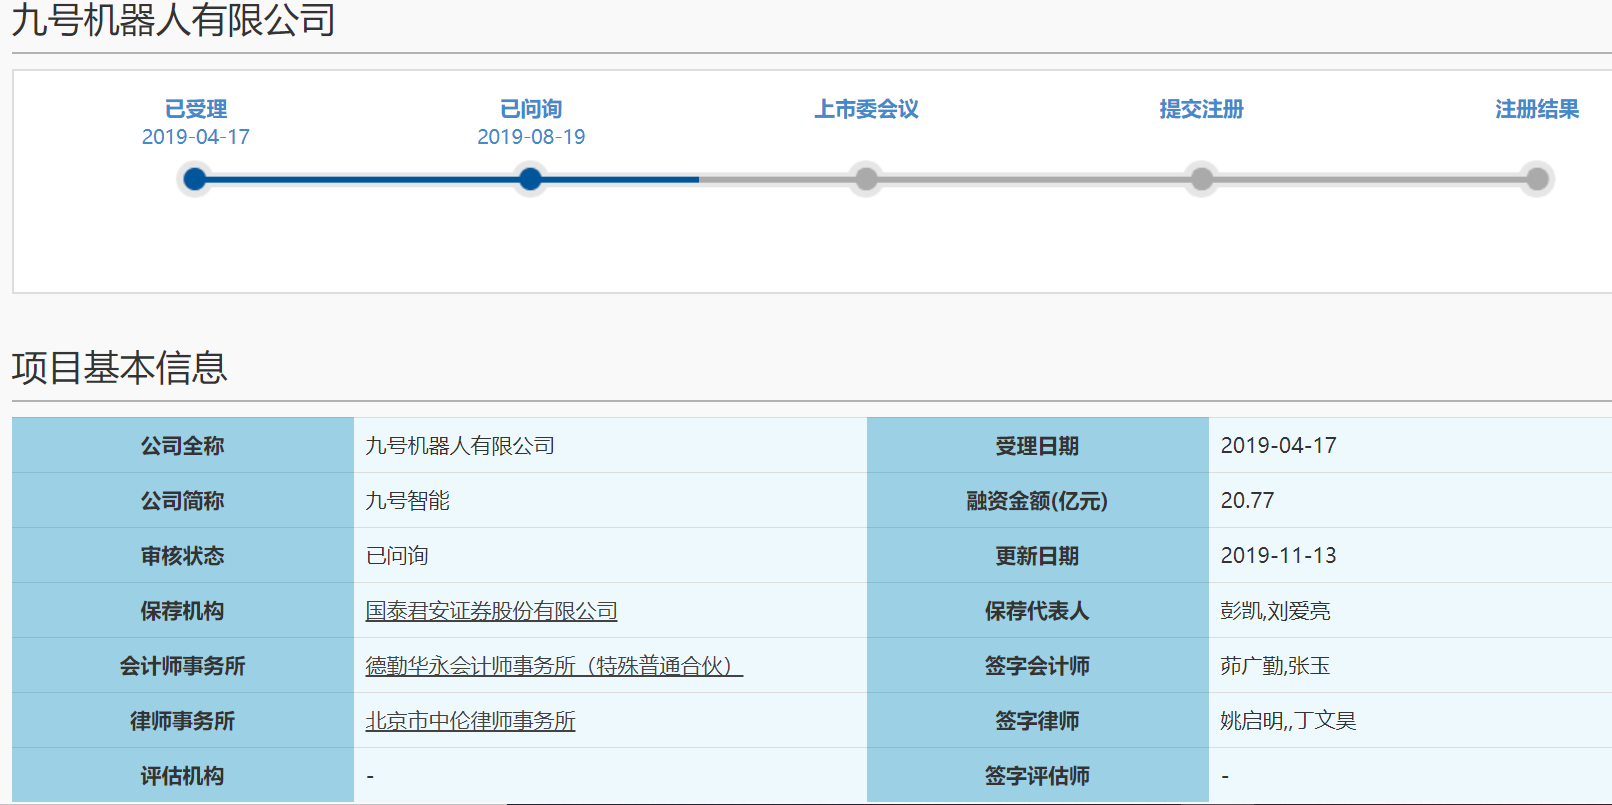Click the 茆广勤,张玉 value cell
Screen dimensions: 1612x805
[1410, 665]
